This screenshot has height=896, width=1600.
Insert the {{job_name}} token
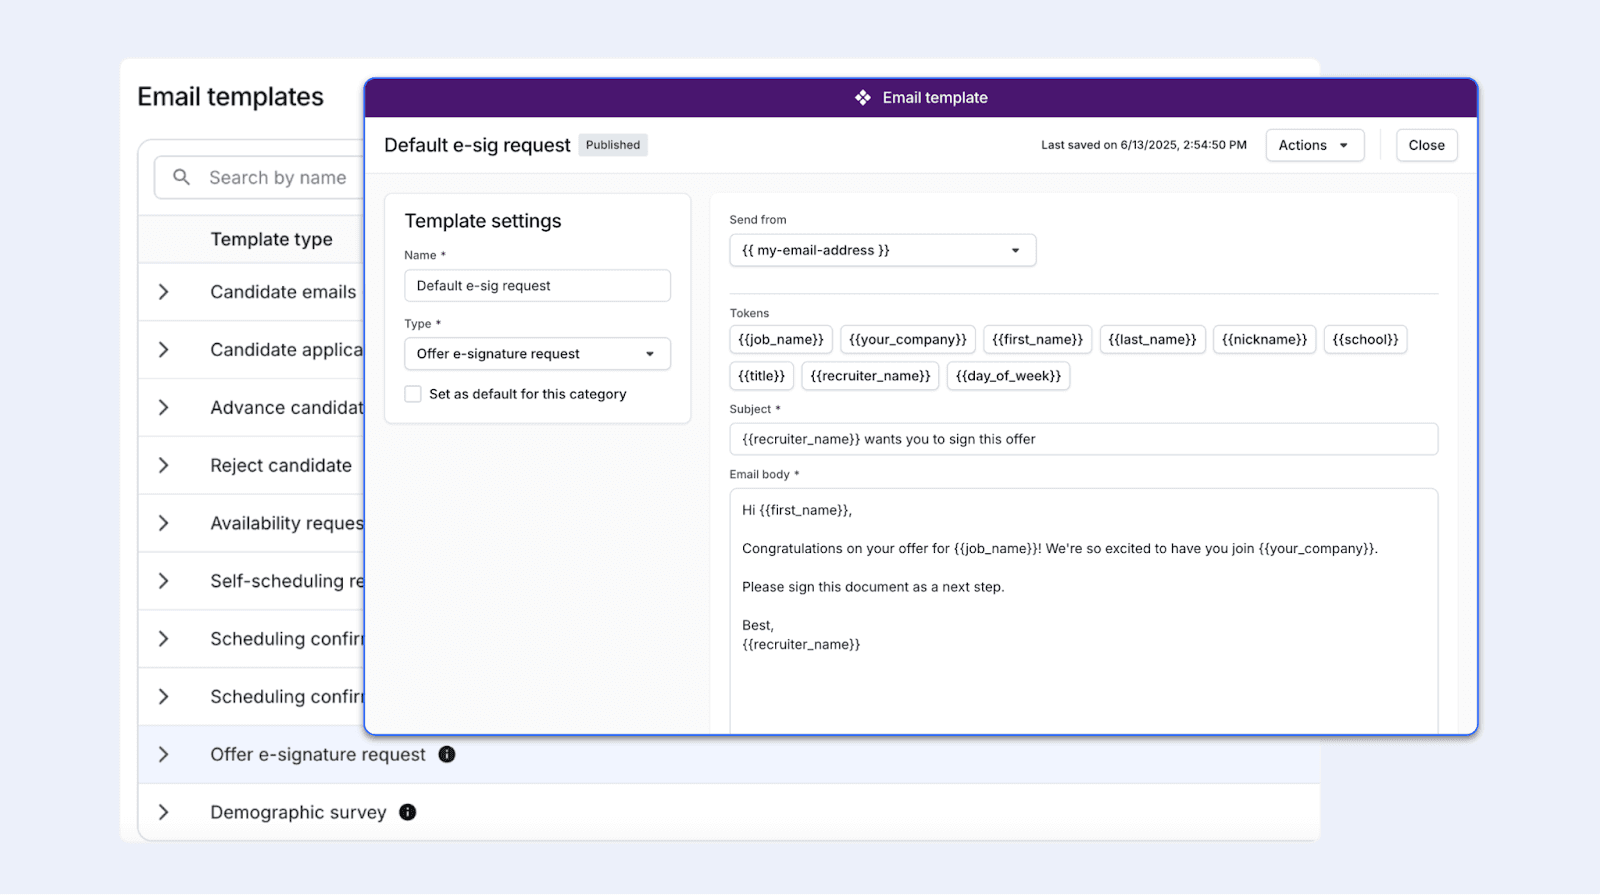pos(781,340)
